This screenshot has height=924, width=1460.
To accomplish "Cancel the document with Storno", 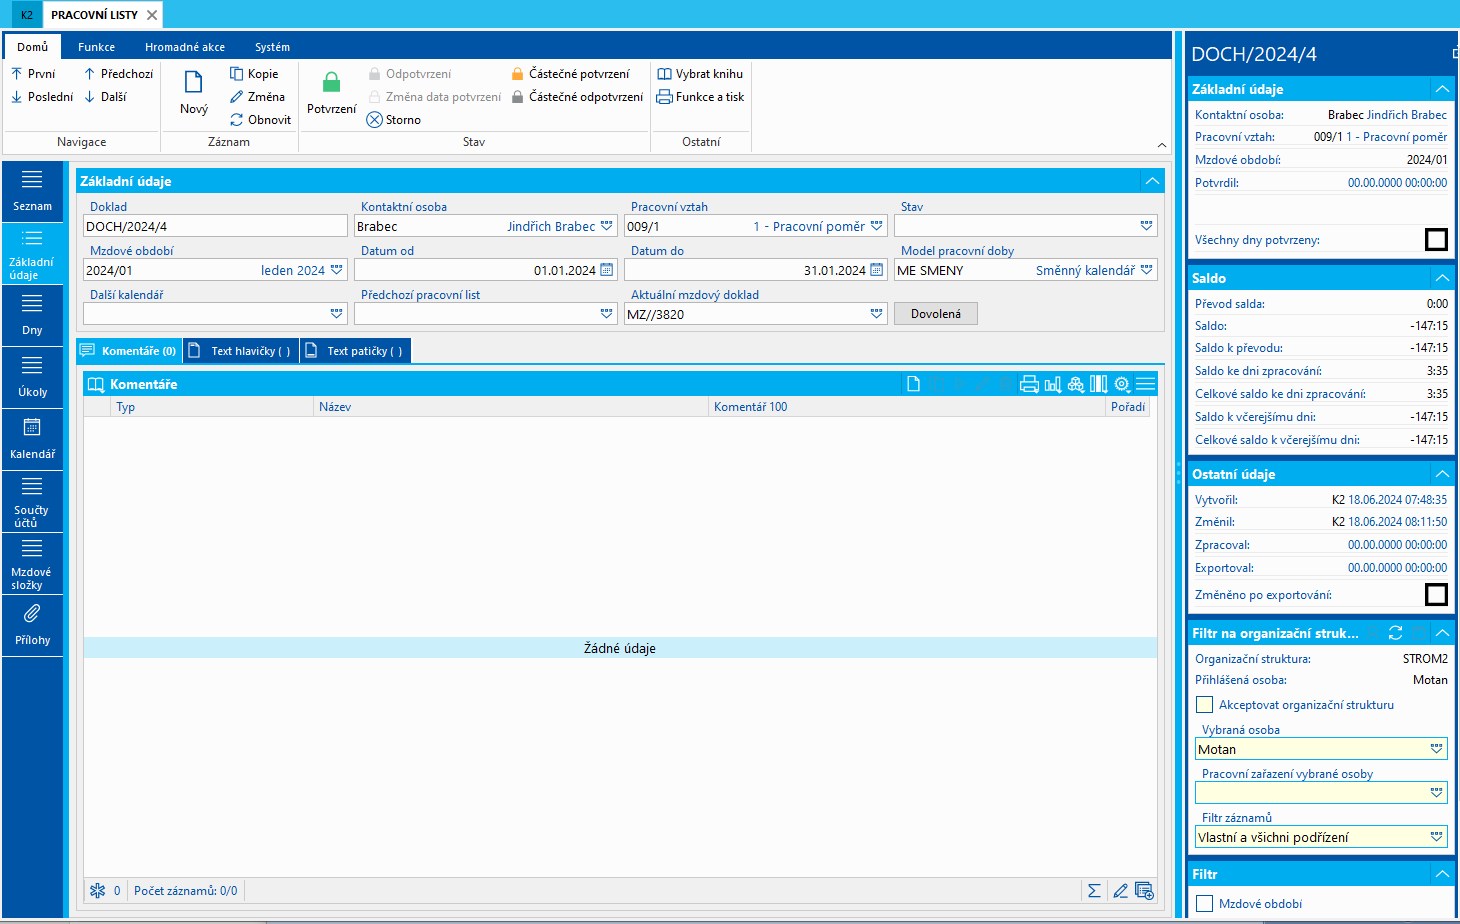I will (x=393, y=120).
